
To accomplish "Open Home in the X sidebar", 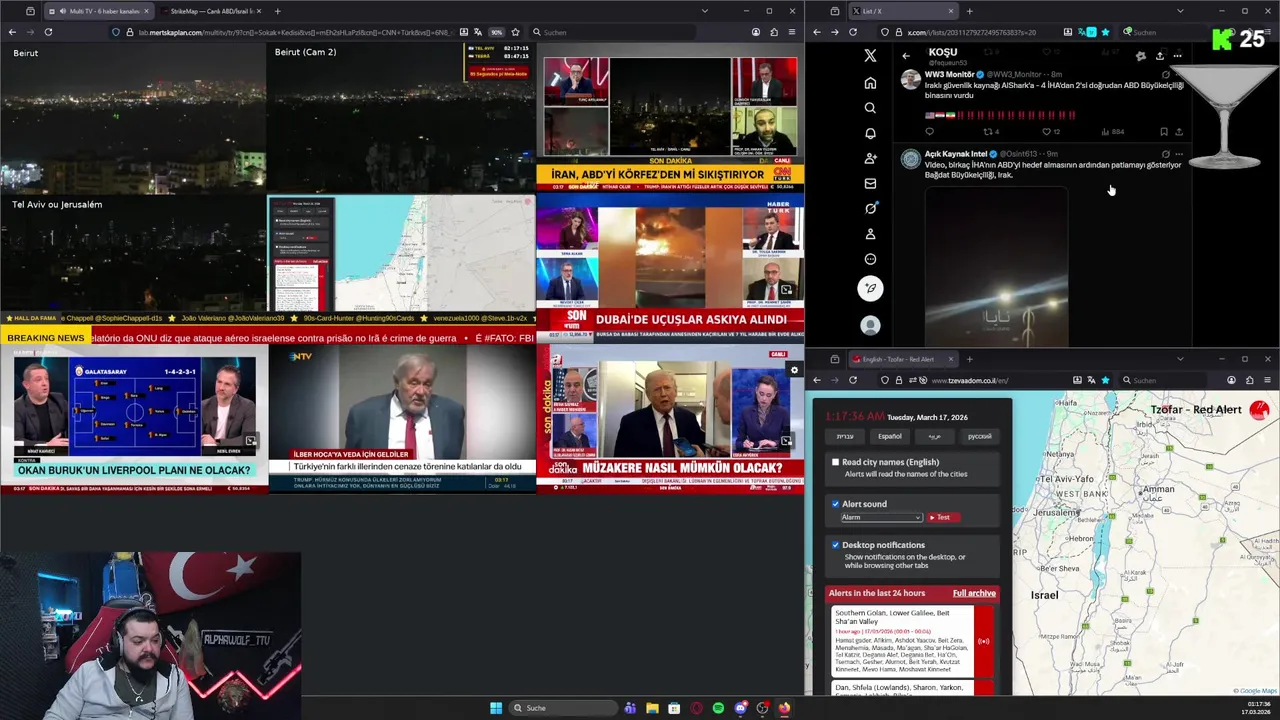I will click(x=870, y=83).
